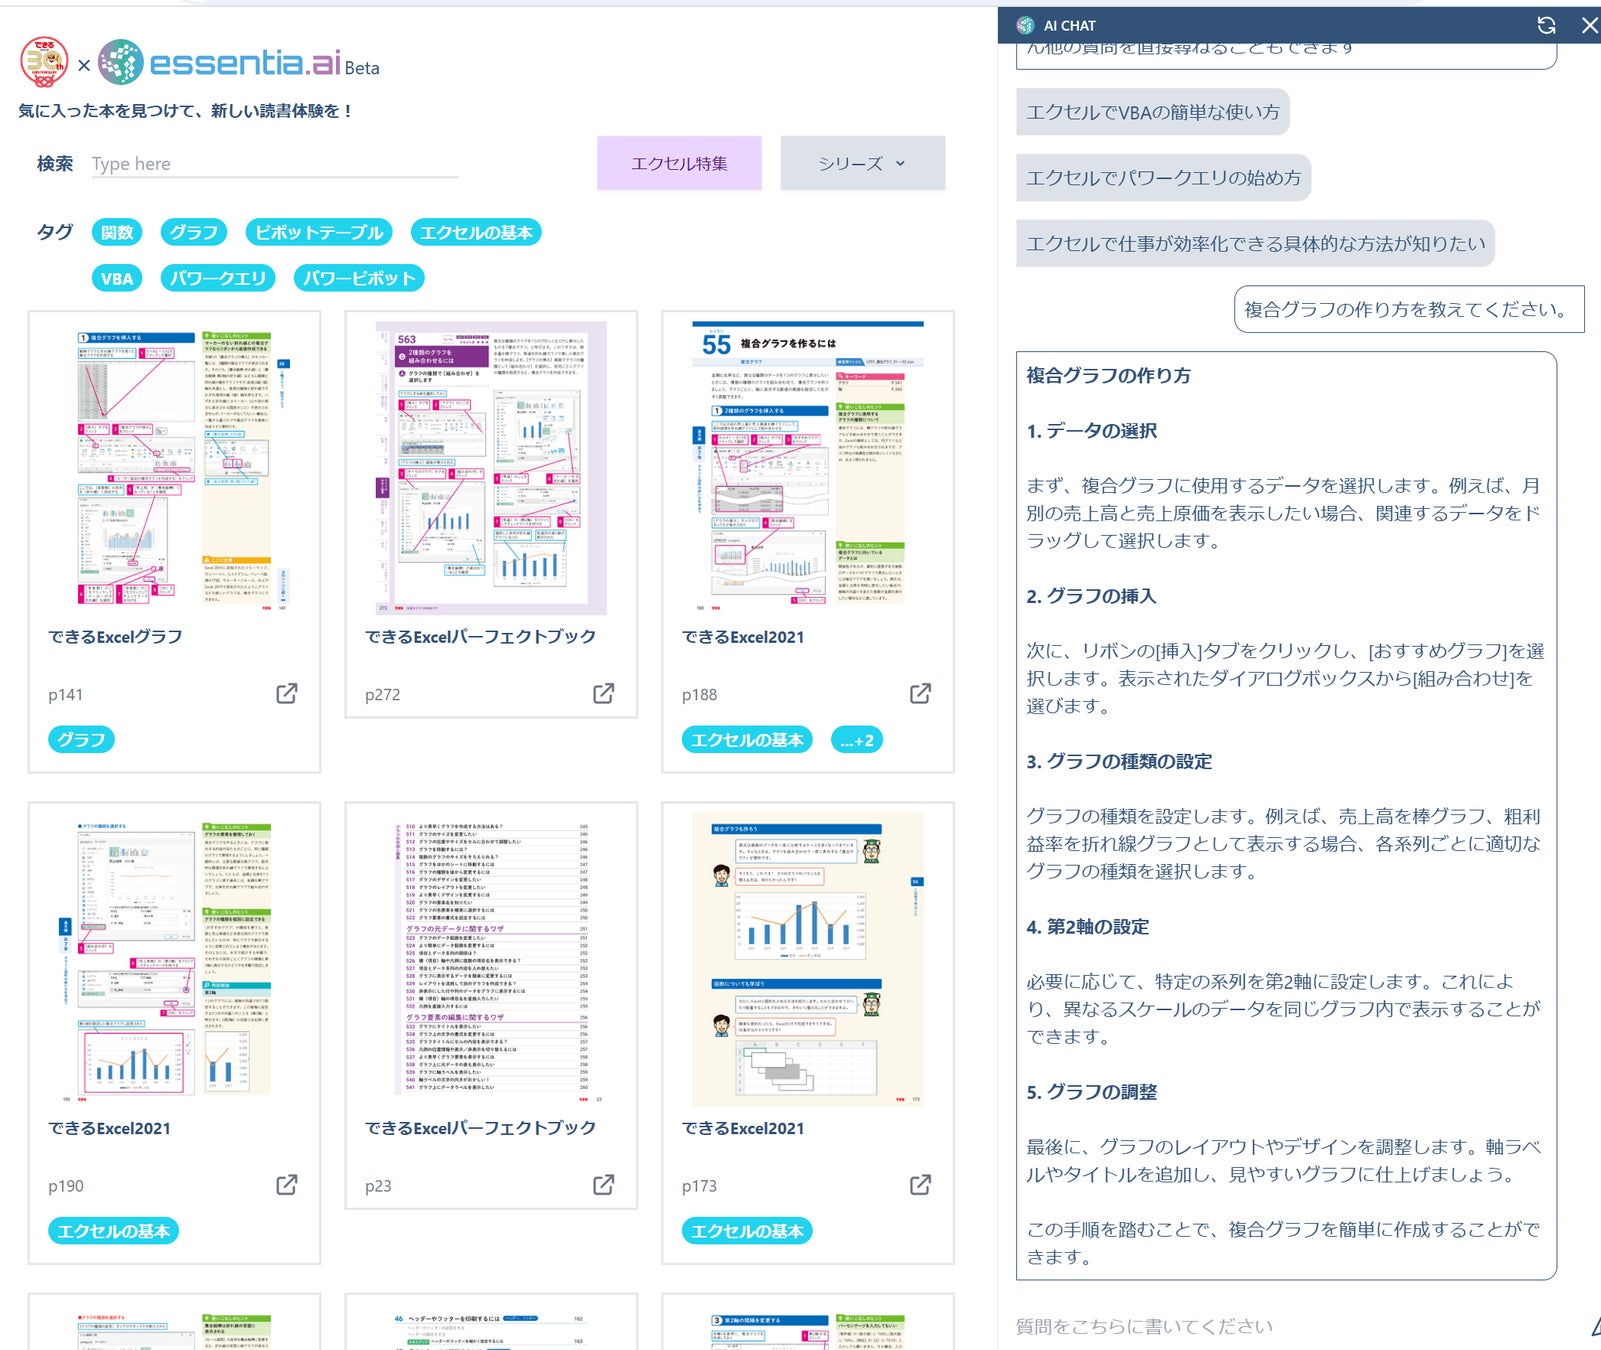Select the 関数 tag filter
This screenshot has width=1601, height=1350.
coord(117,232)
